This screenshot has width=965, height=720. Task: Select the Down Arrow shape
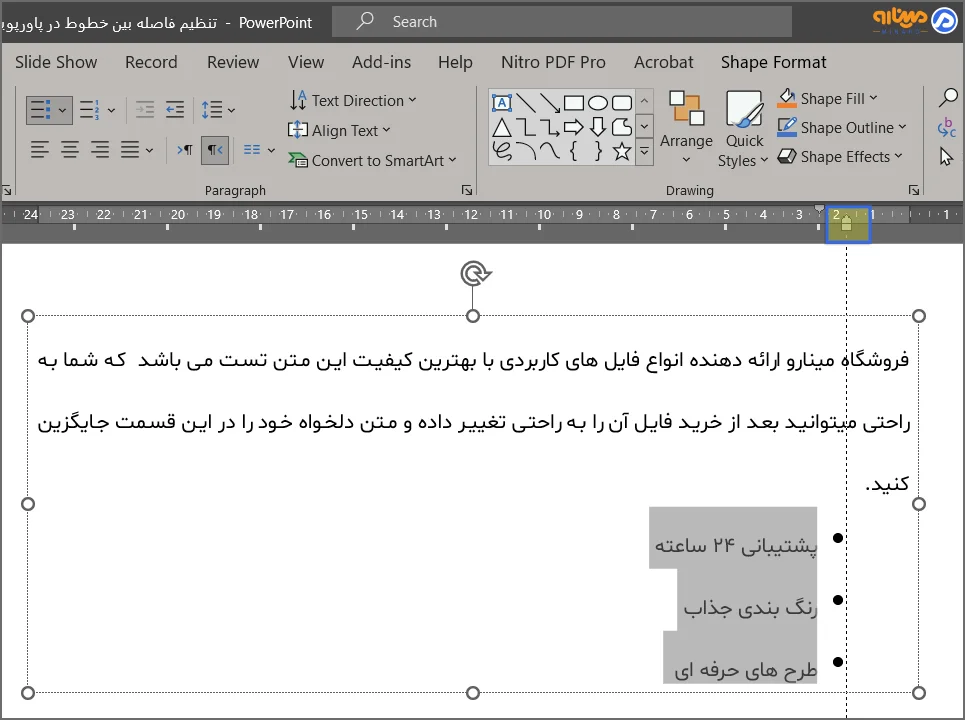[598, 127]
